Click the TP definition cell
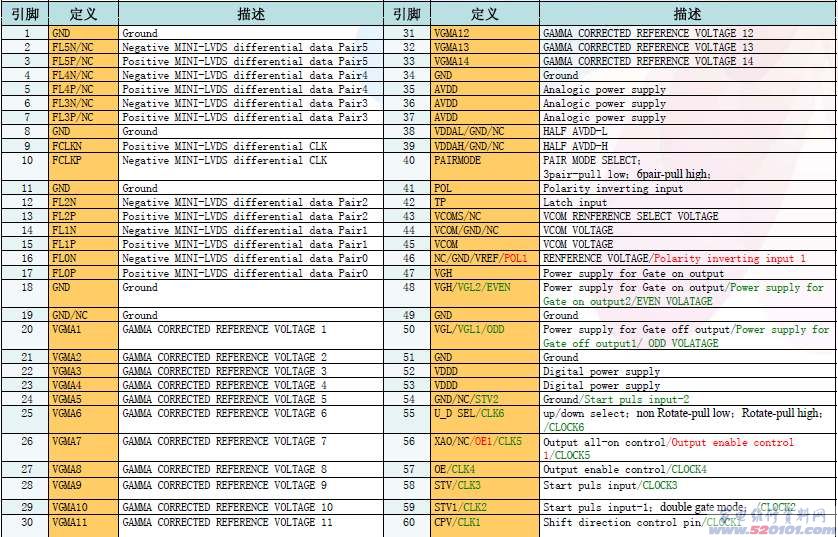The width and height of the screenshot is (838, 537). pyautogui.click(x=484, y=202)
